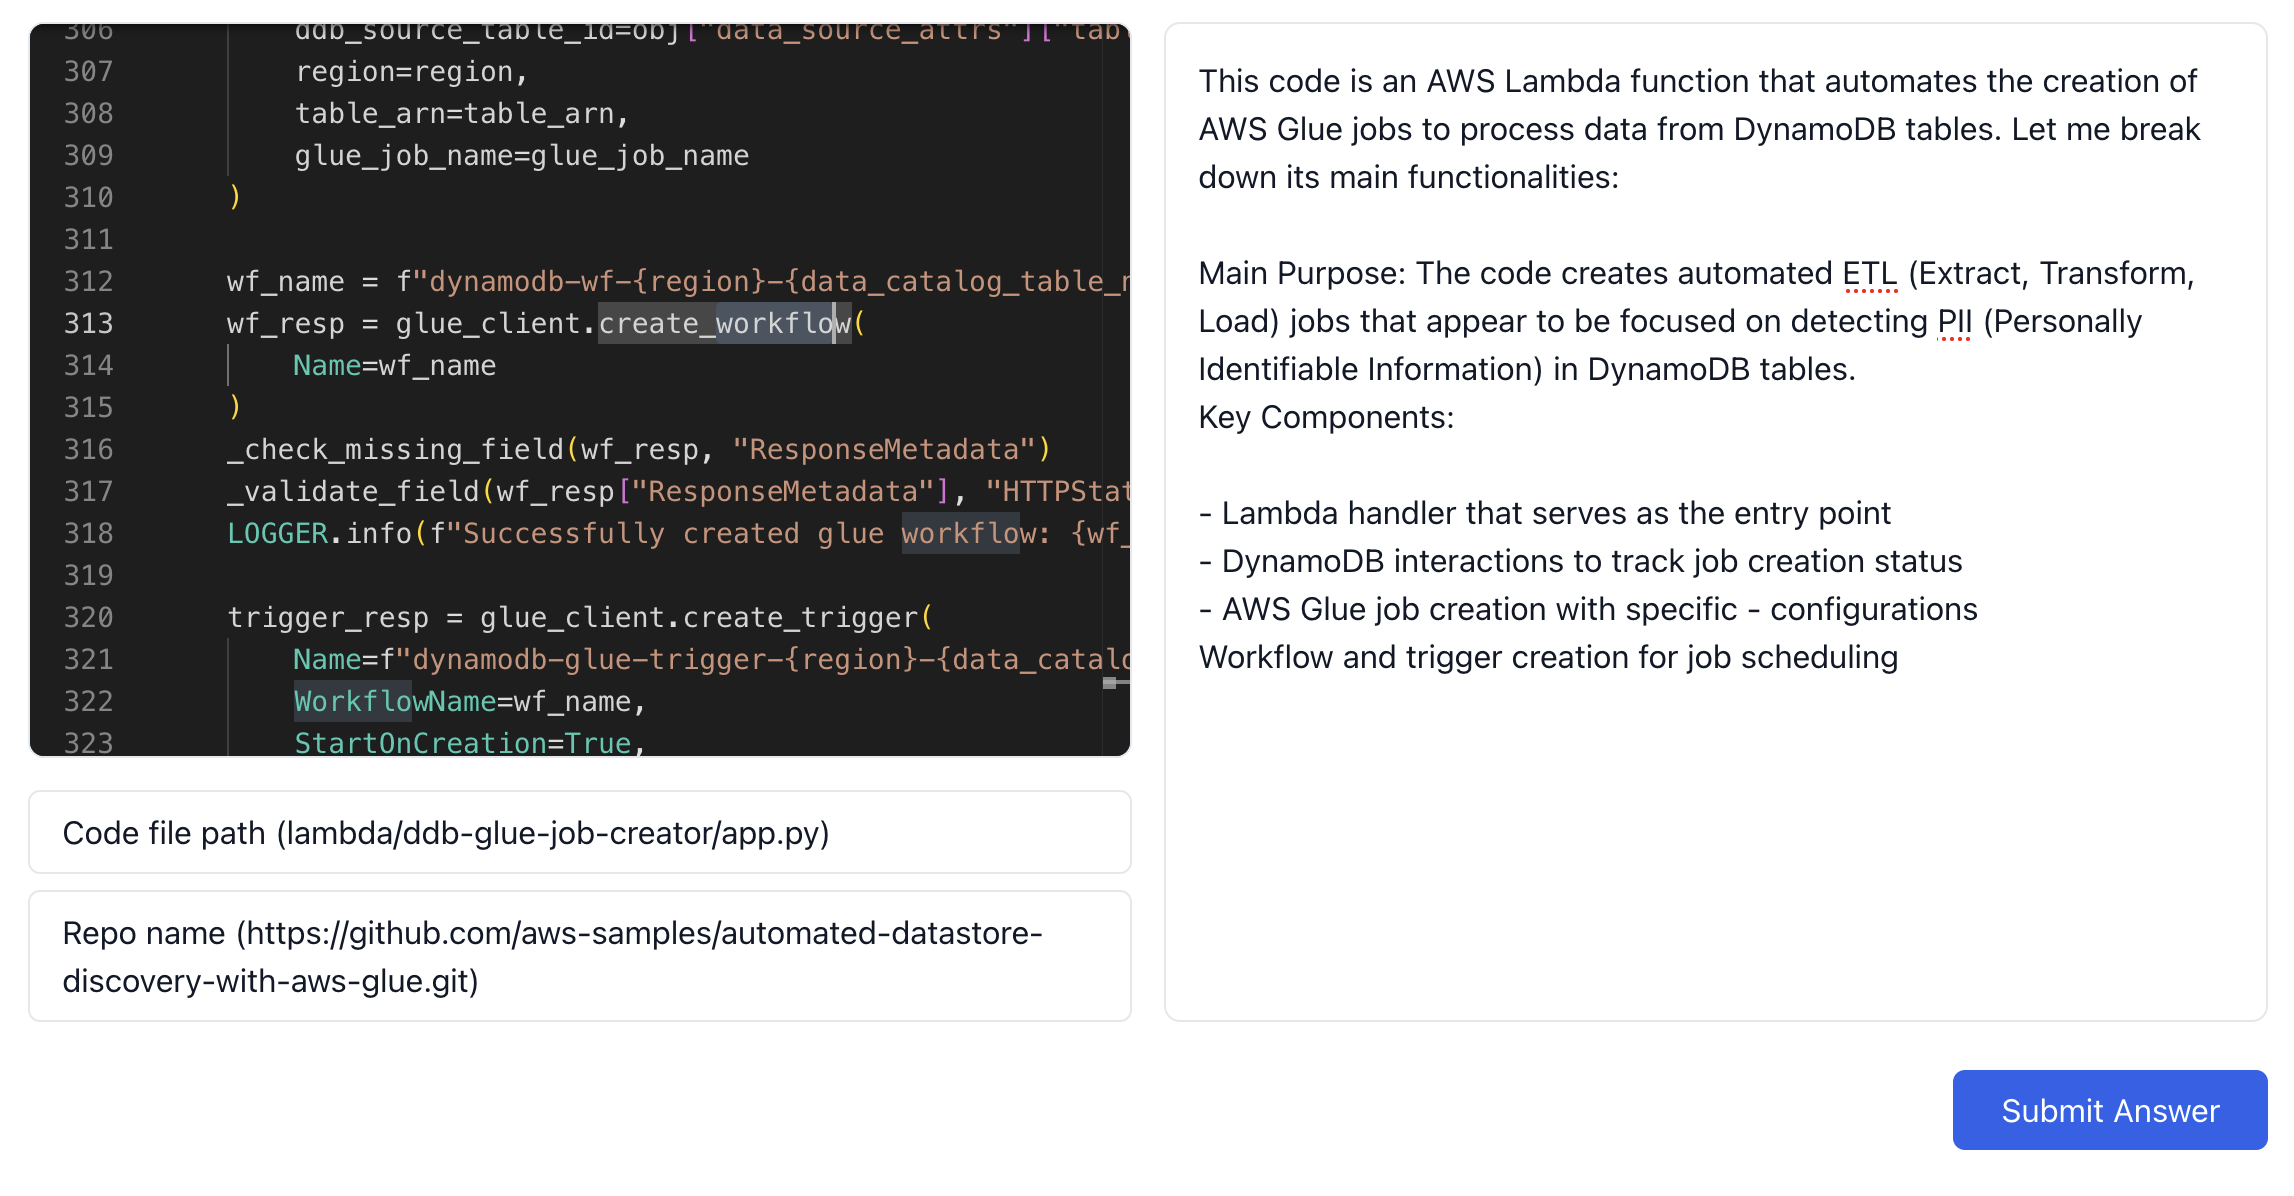This screenshot has width=2294, height=1196.
Task: Click the misspelled word ETL in answer
Action: click(x=1868, y=273)
